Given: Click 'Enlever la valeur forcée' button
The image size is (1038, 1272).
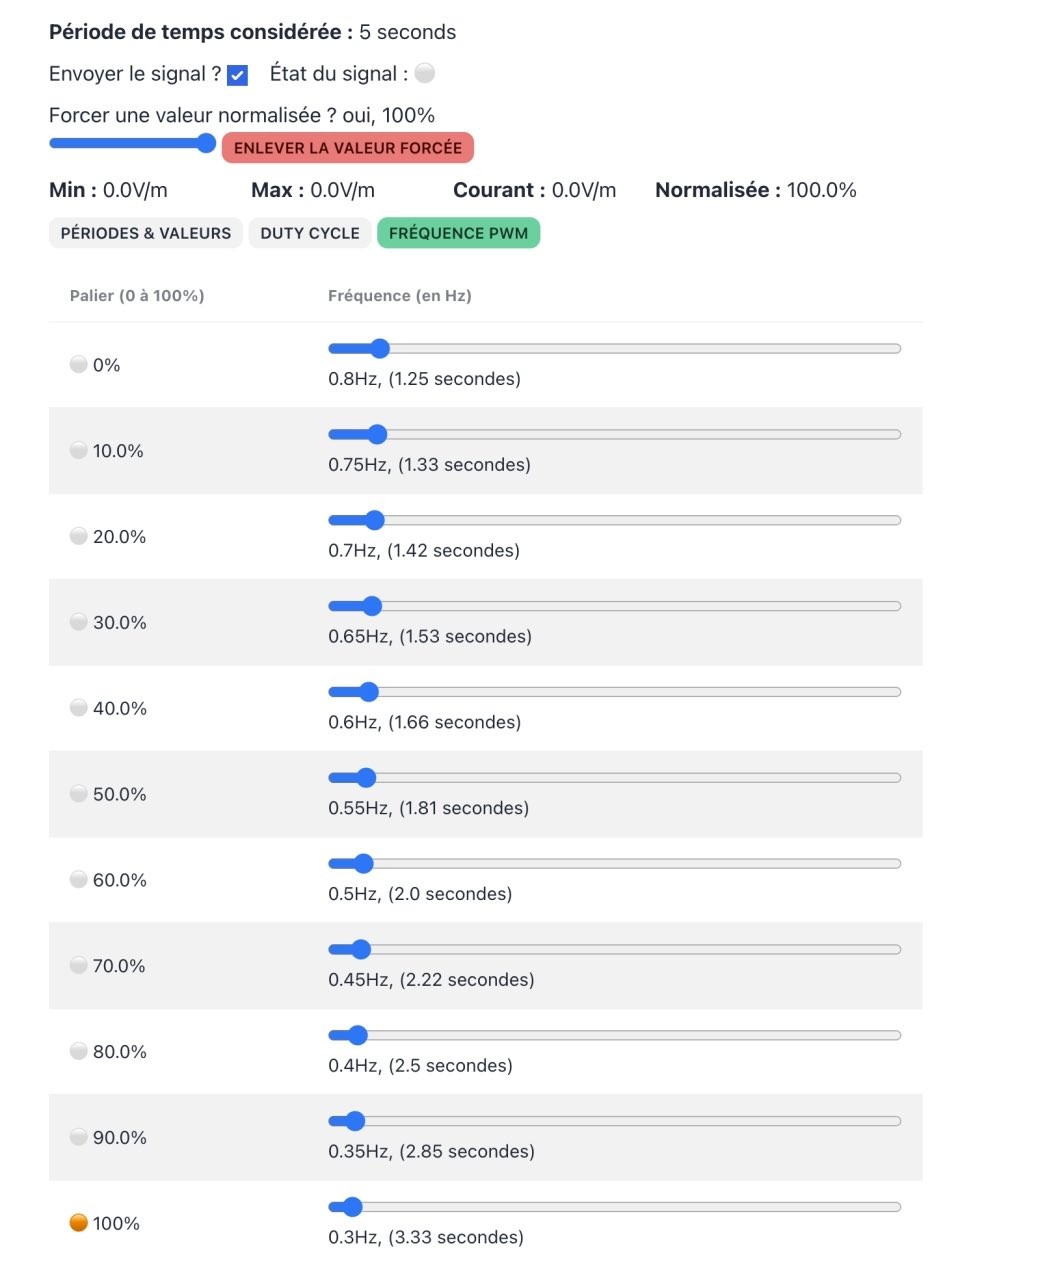Looking at the screenshot, I should [x=347, y=148].
